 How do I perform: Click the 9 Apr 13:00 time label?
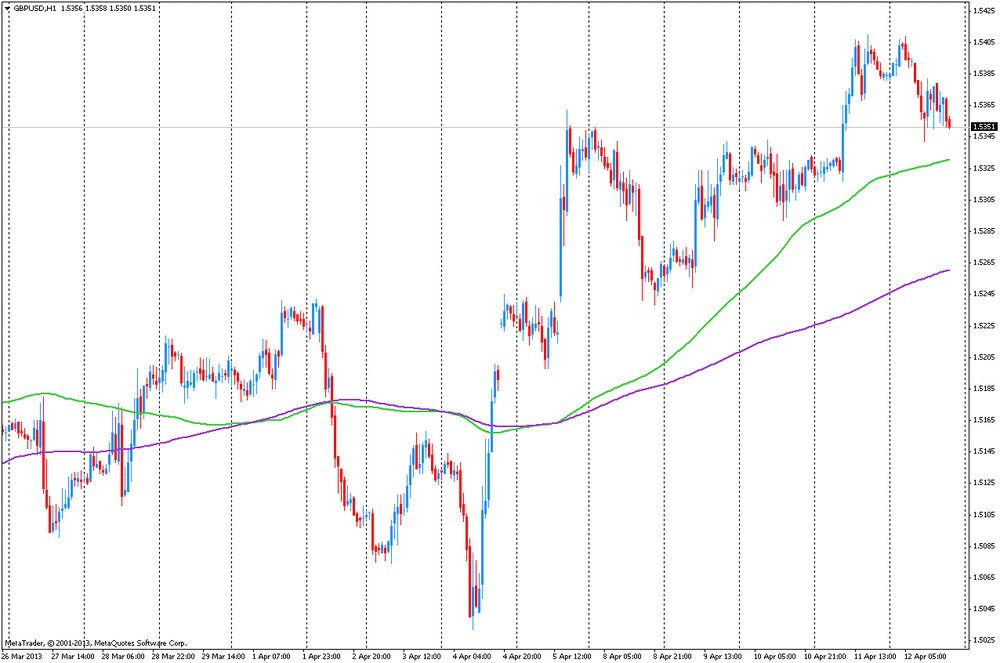pyautogui.click(x=723, y=656)
